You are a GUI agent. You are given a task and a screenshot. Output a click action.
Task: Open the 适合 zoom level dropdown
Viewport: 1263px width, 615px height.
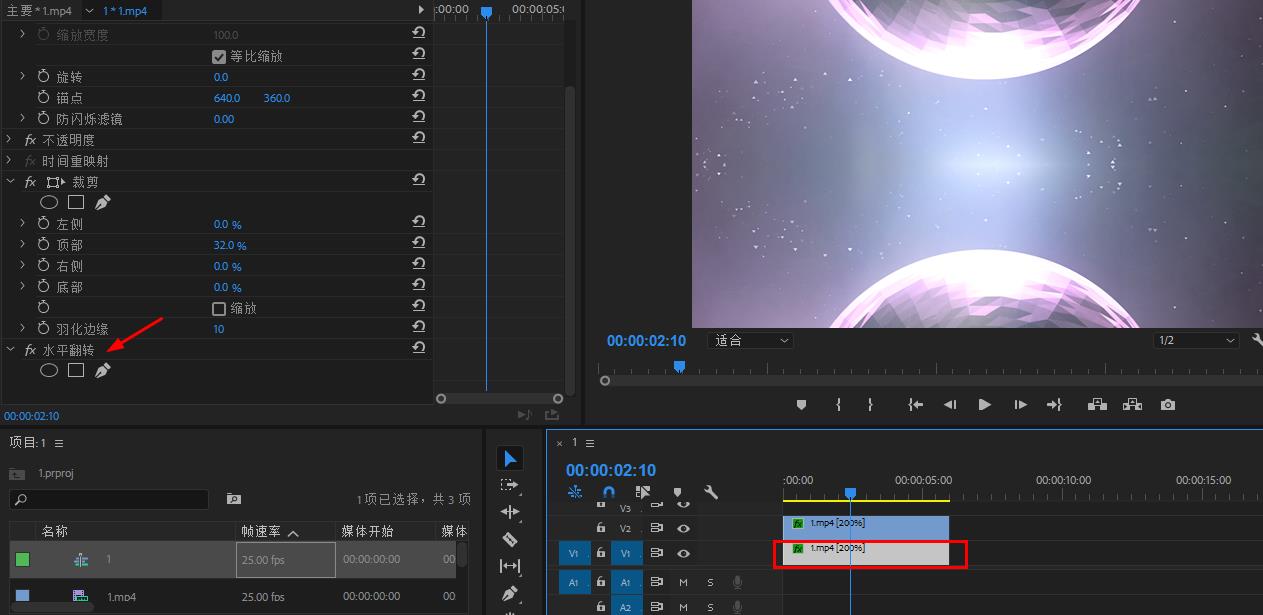[x=750, y=341]
